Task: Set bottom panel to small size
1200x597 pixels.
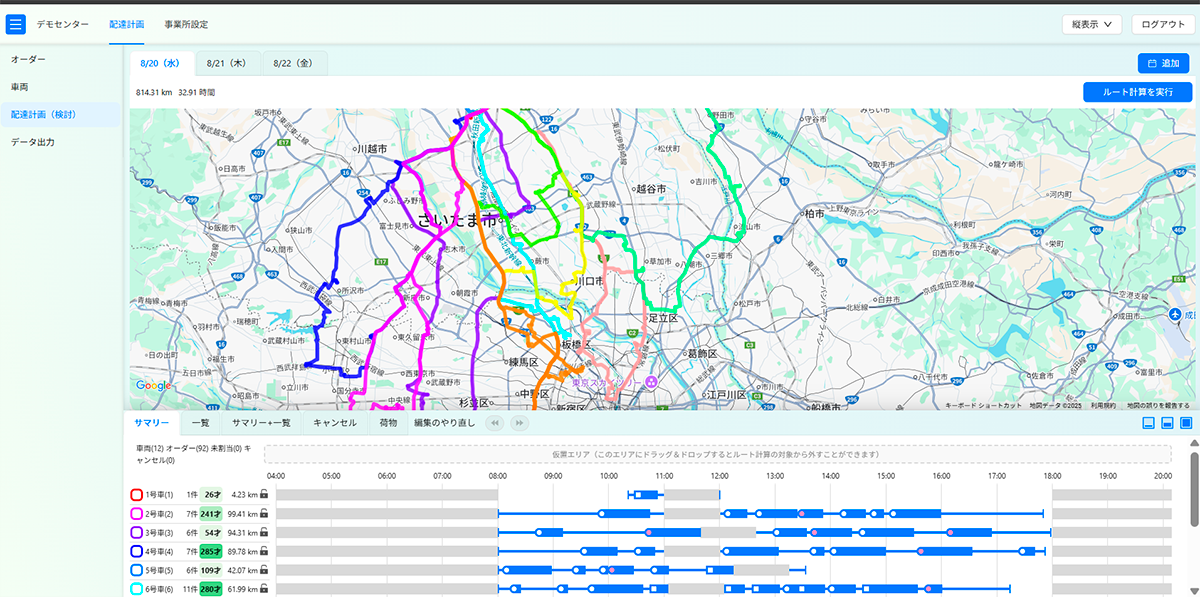Action: [x=1148, y=423]
